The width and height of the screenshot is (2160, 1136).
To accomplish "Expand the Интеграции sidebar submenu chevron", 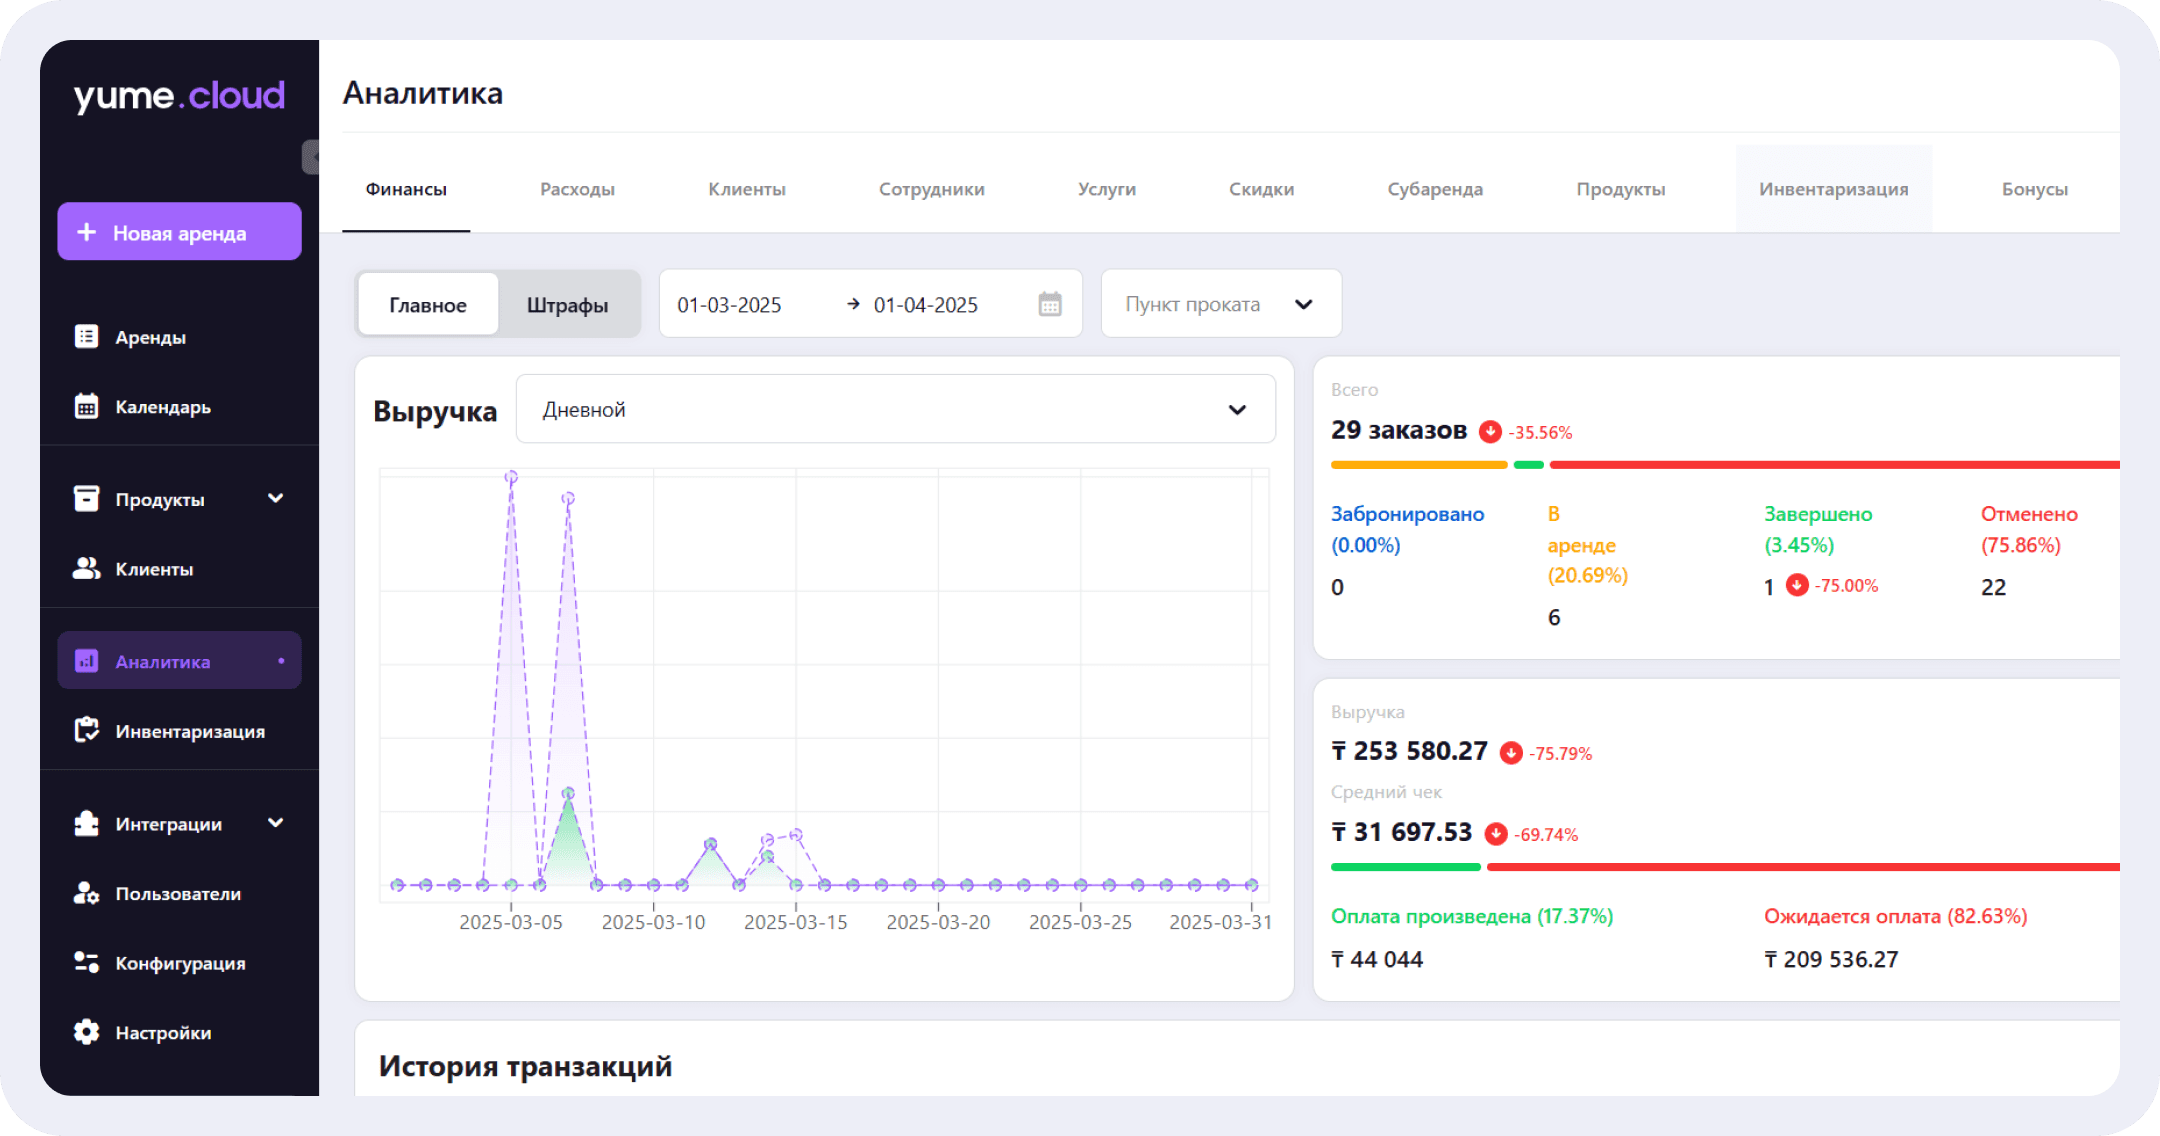I will click(x=276, y=823).
